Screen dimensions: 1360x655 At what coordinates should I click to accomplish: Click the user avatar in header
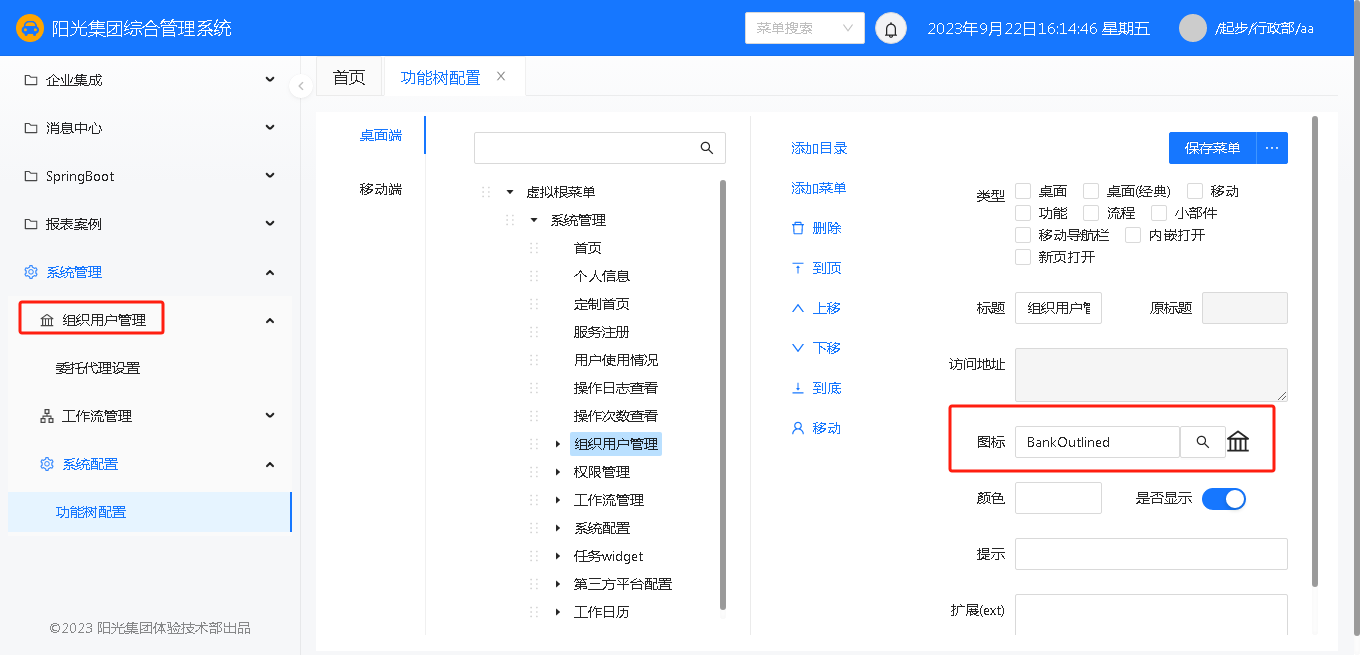coord(1192,28)
